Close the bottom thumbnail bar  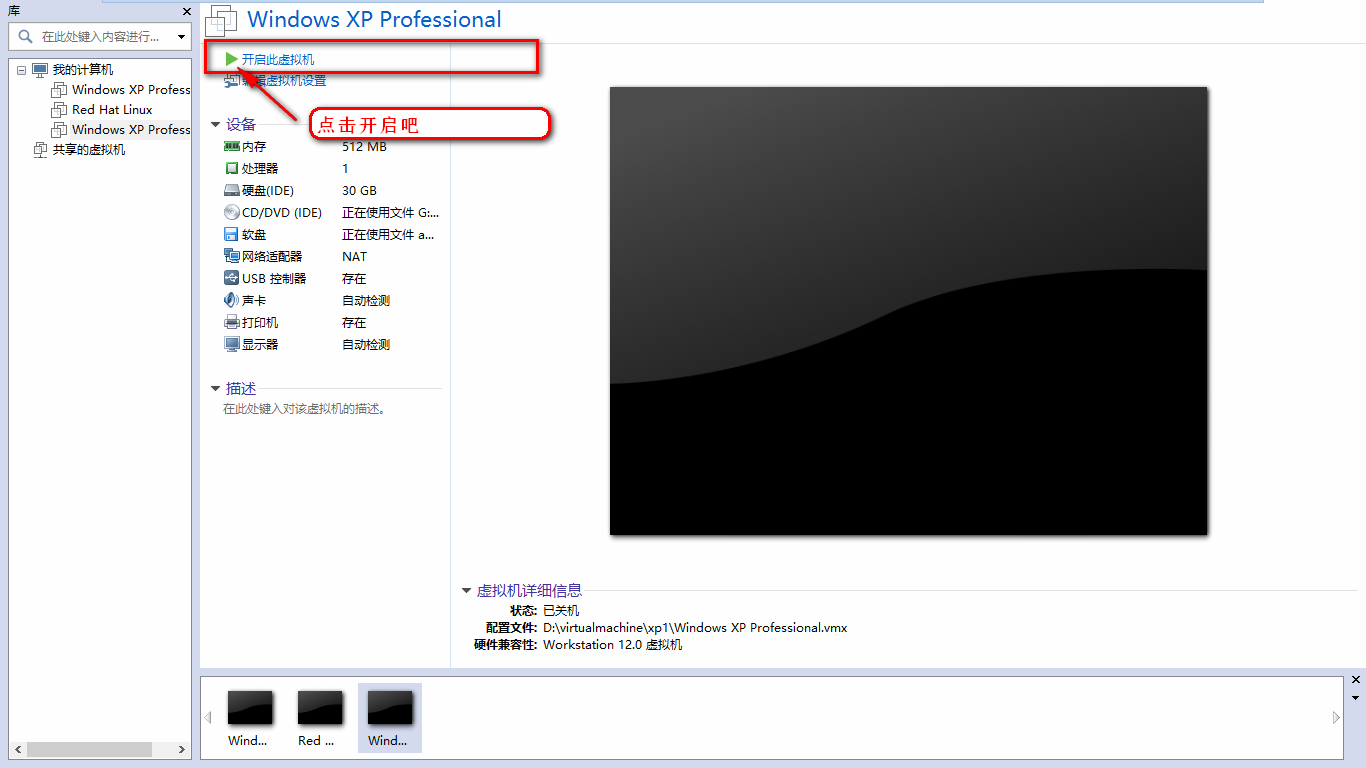(1356, 680)
